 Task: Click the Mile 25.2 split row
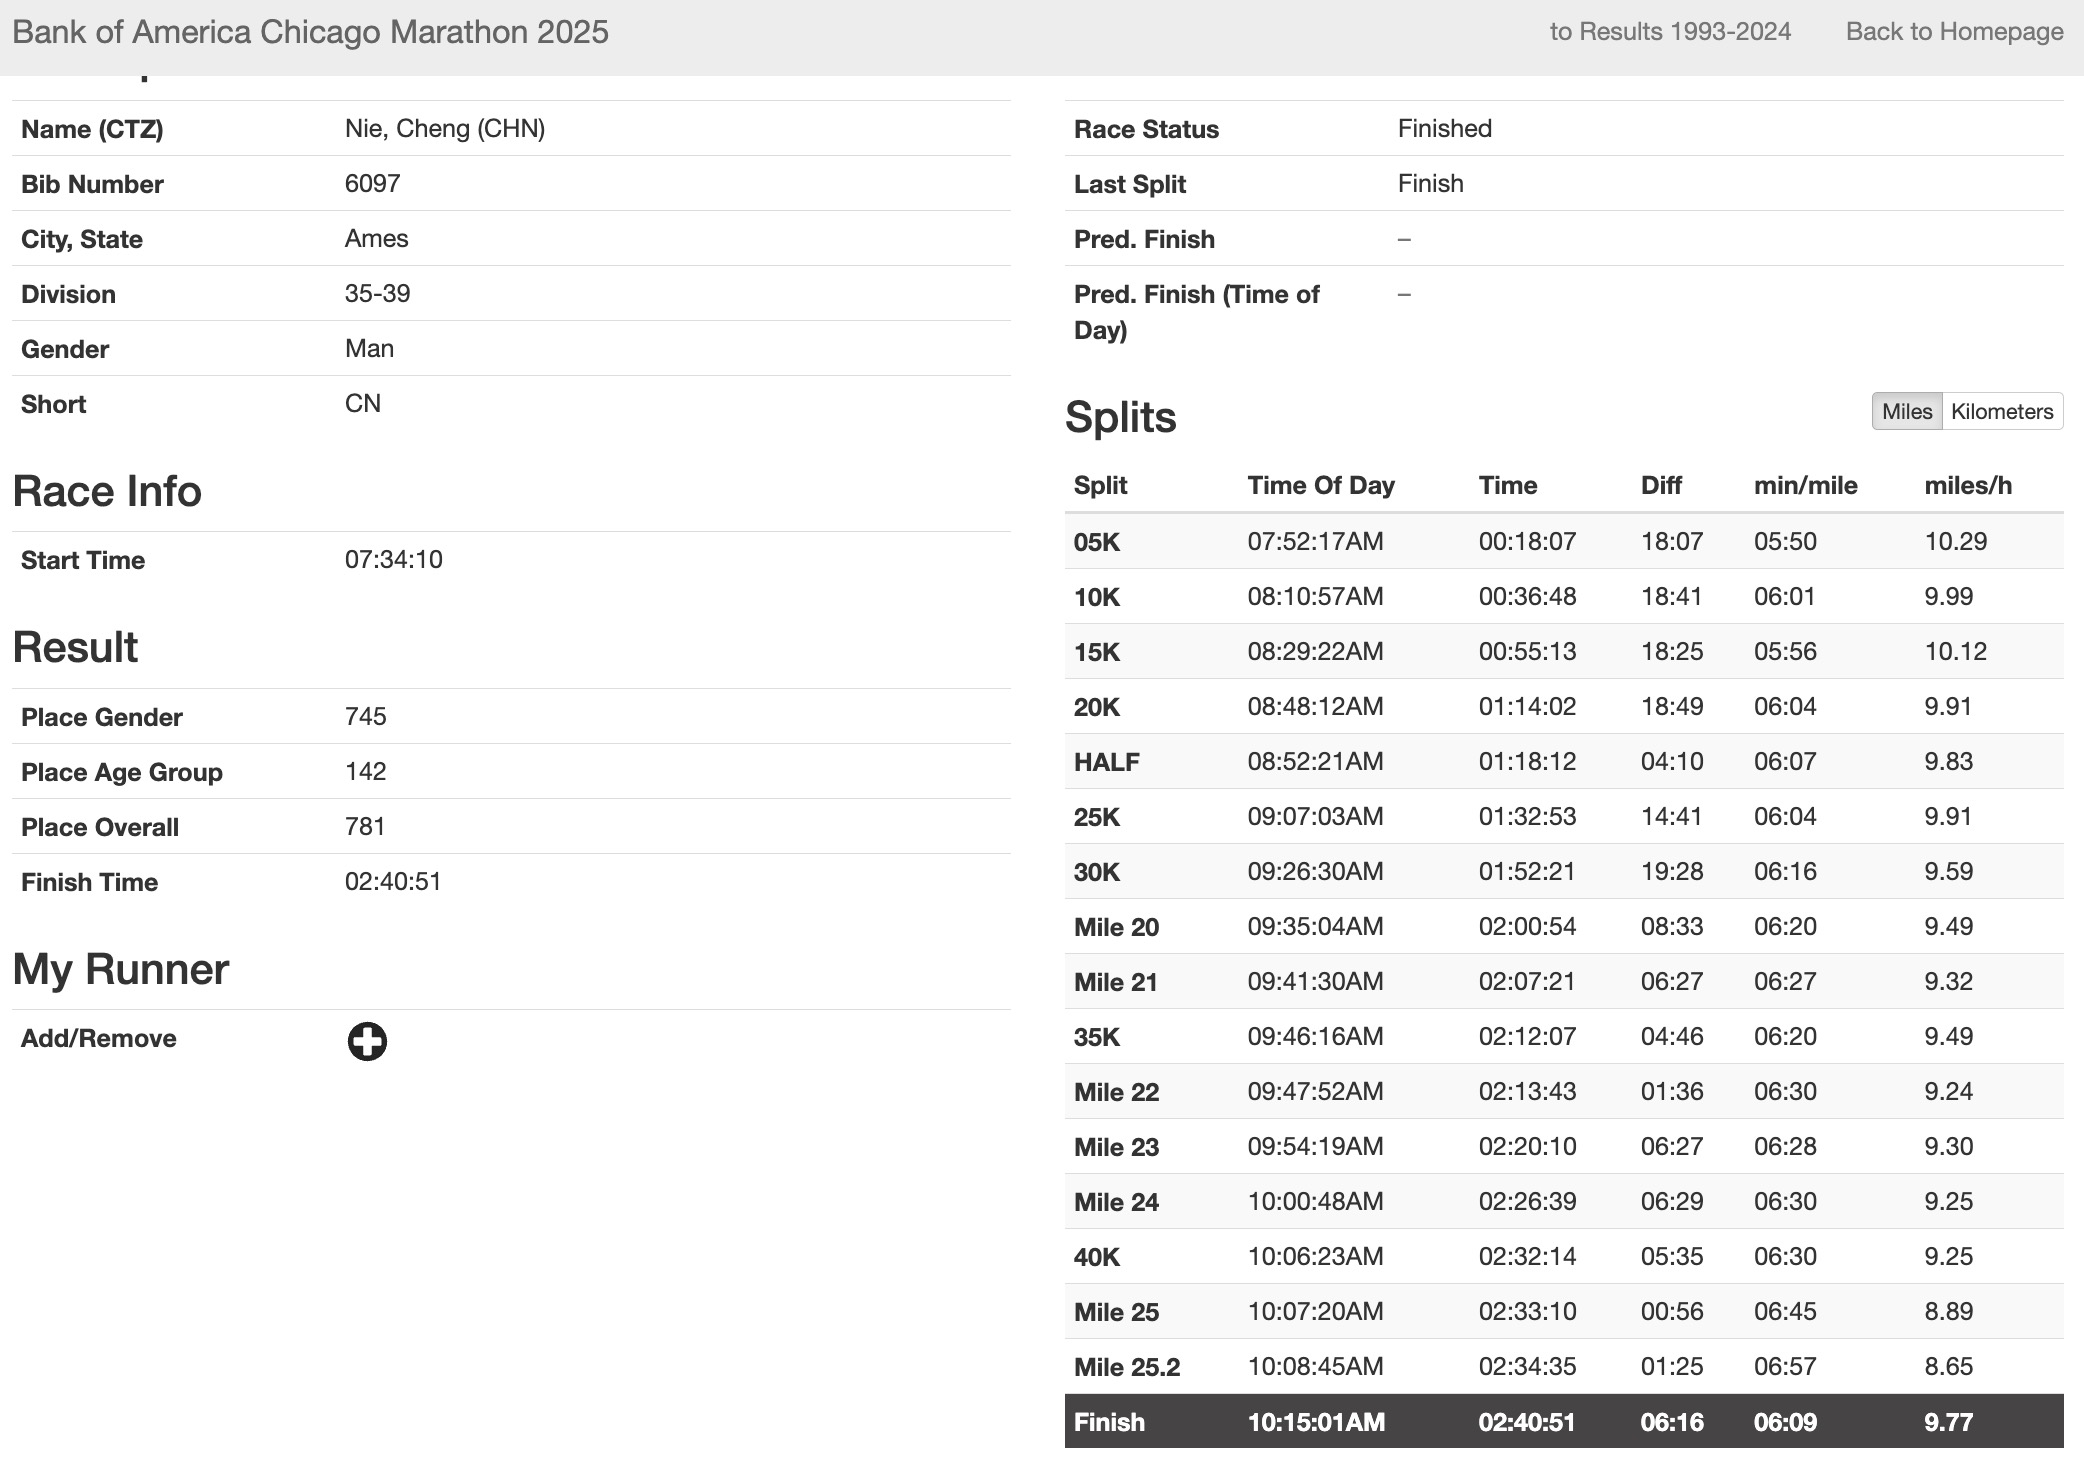(x=1563, y=1366)
